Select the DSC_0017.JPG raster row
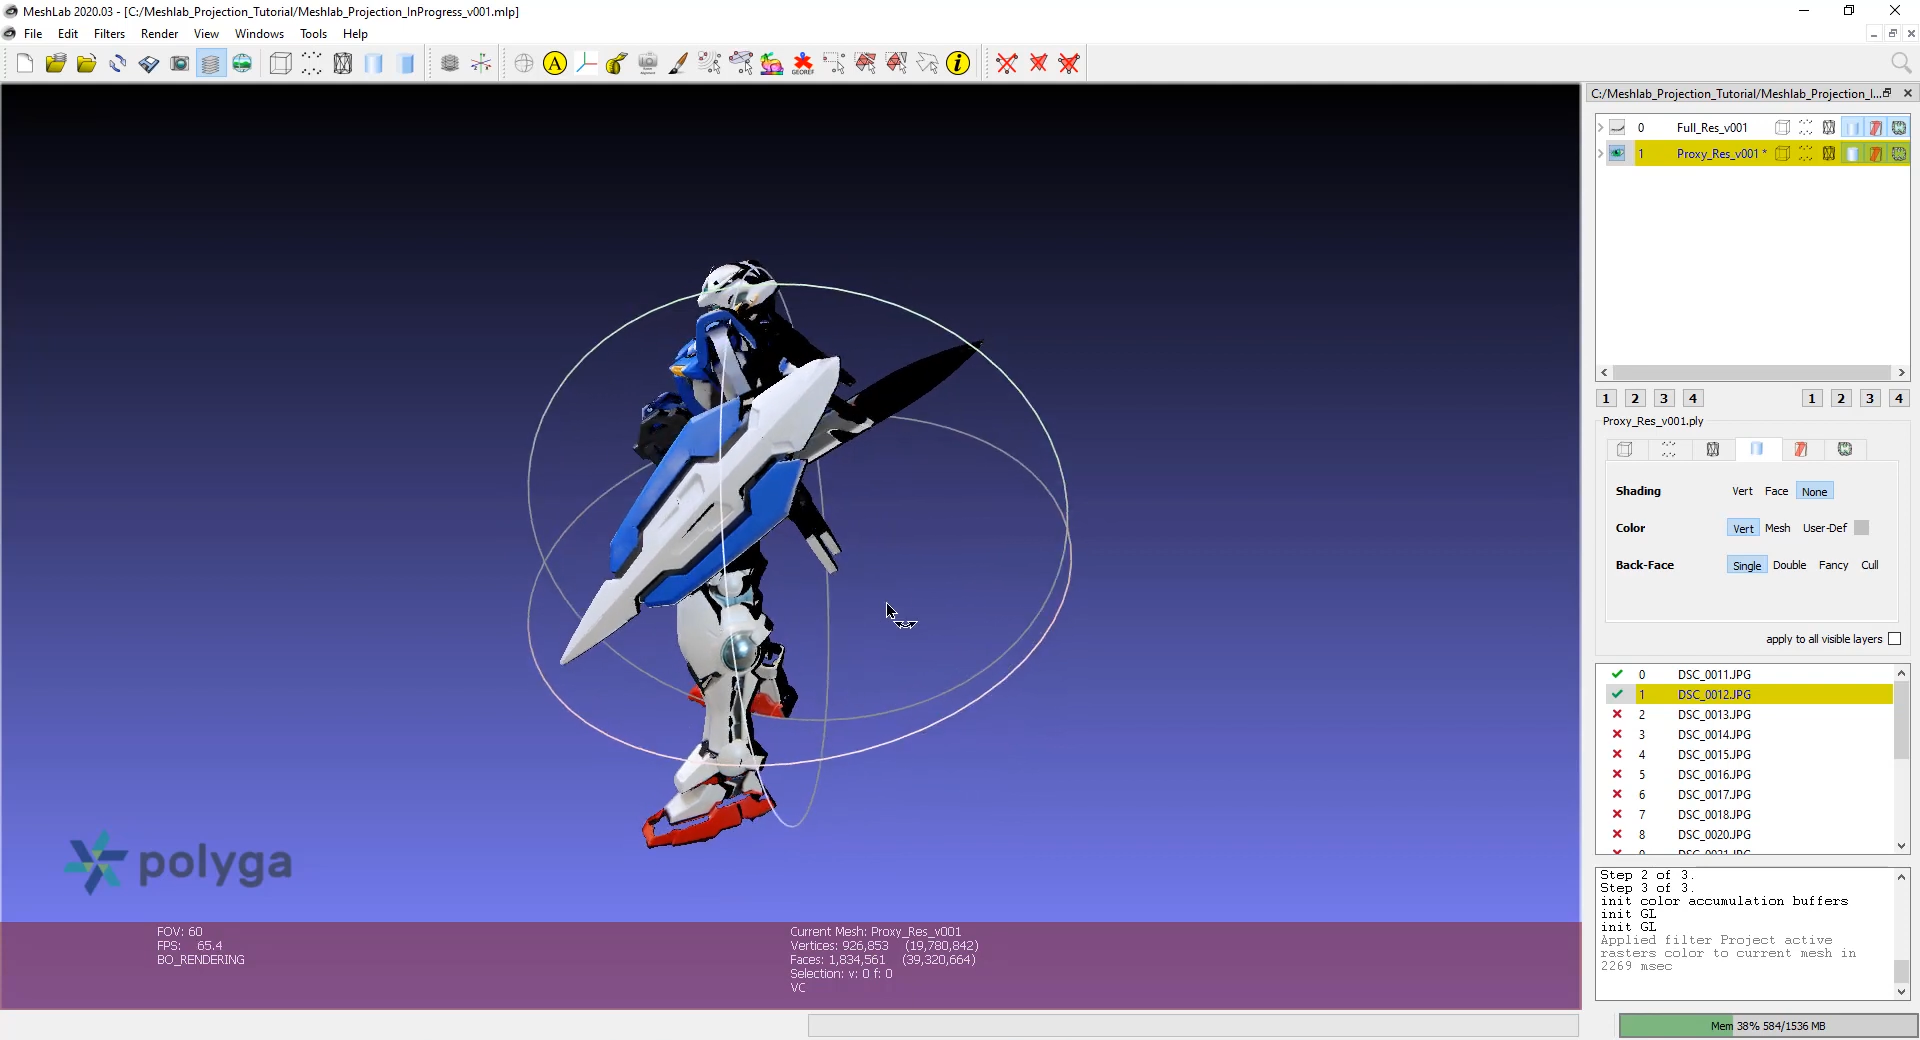This screenshot has height=1040, width=1920. tap(1744, 795)
